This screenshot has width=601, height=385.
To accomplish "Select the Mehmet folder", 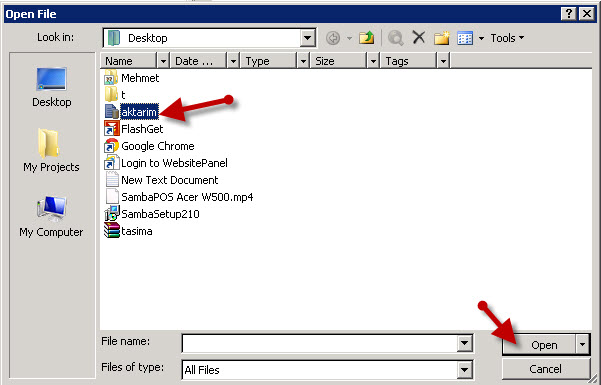I will pyautogui.click(x=140, y=78).
